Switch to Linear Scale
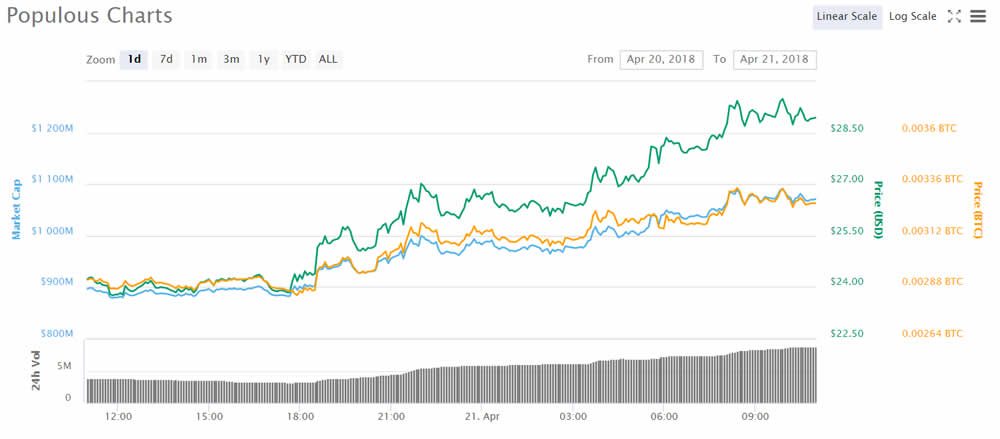 click(x=847, y=16)
